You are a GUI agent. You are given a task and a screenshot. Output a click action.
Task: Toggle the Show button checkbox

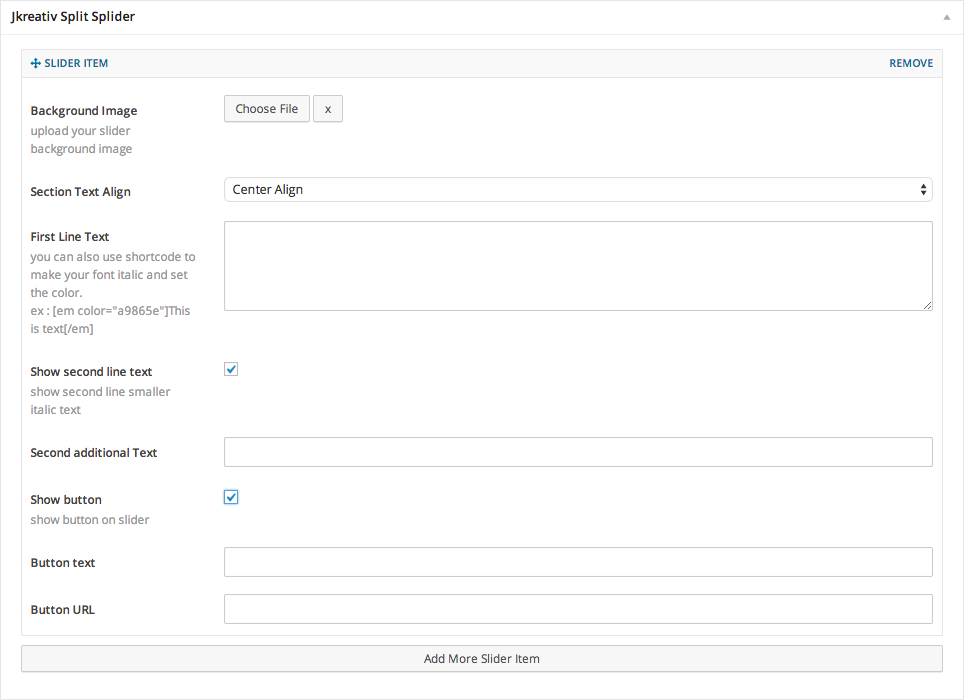click(x=231, y=497)
